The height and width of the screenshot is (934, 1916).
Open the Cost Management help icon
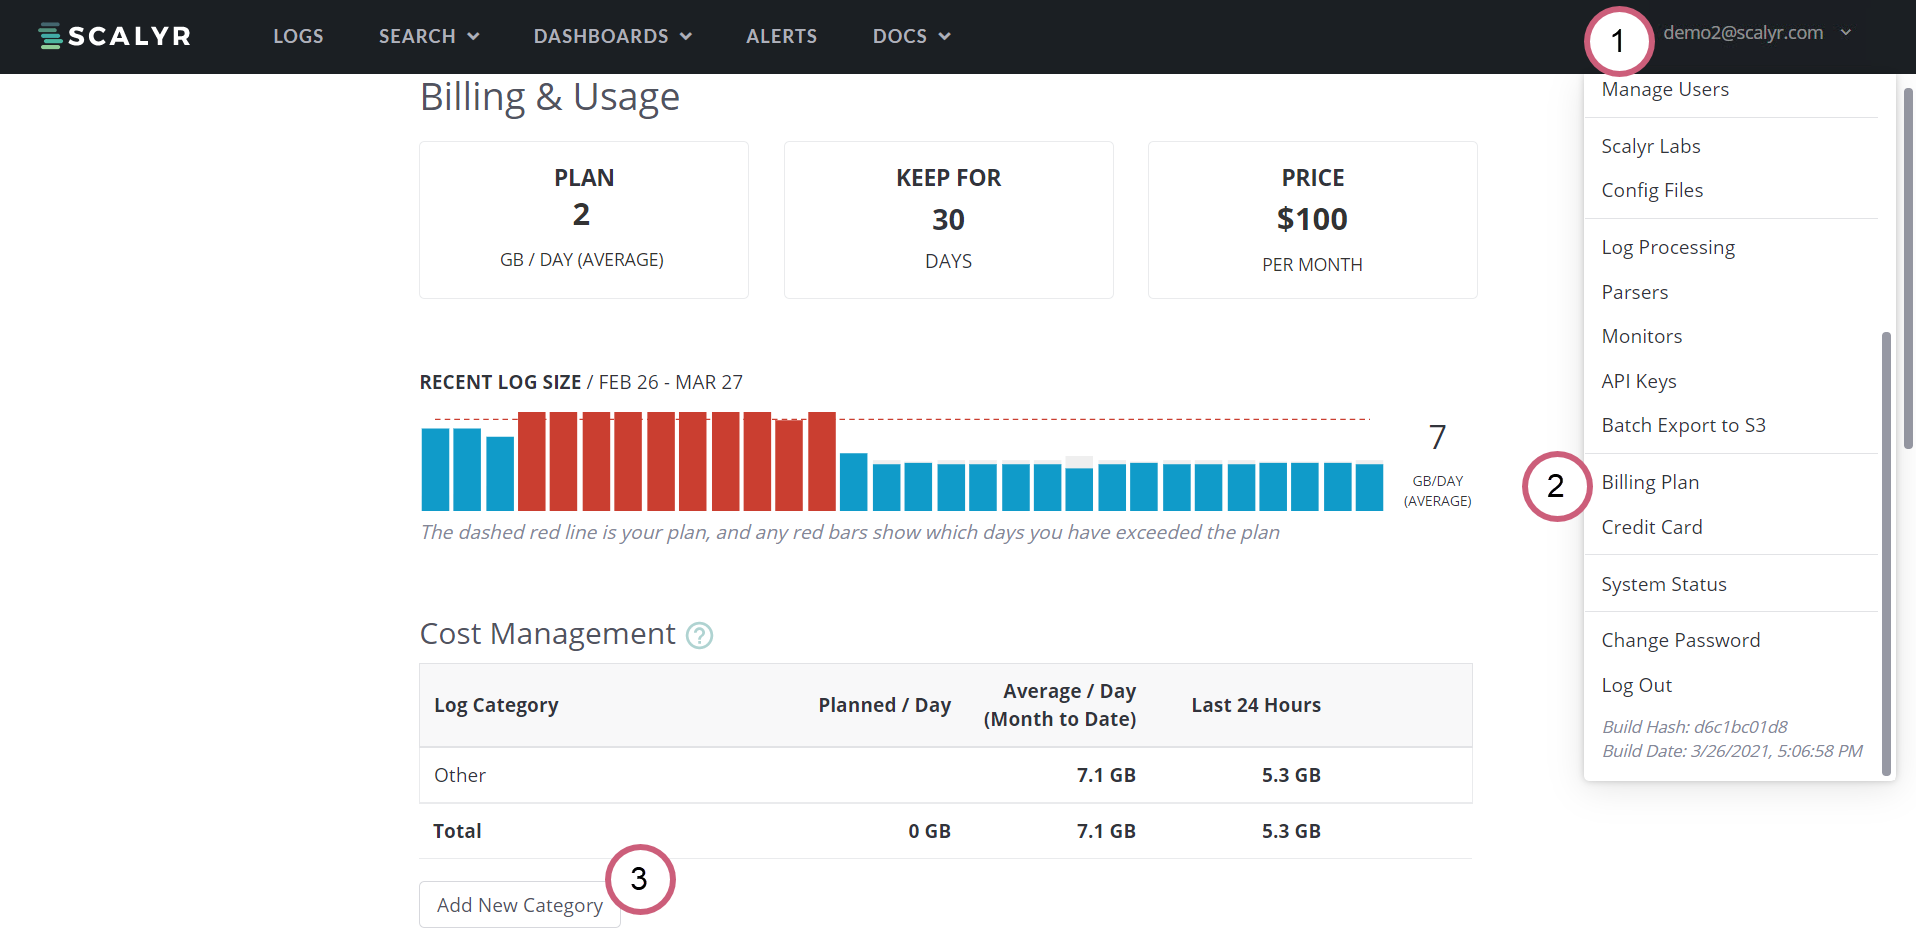pyautogui.click(x=699, y=636)
